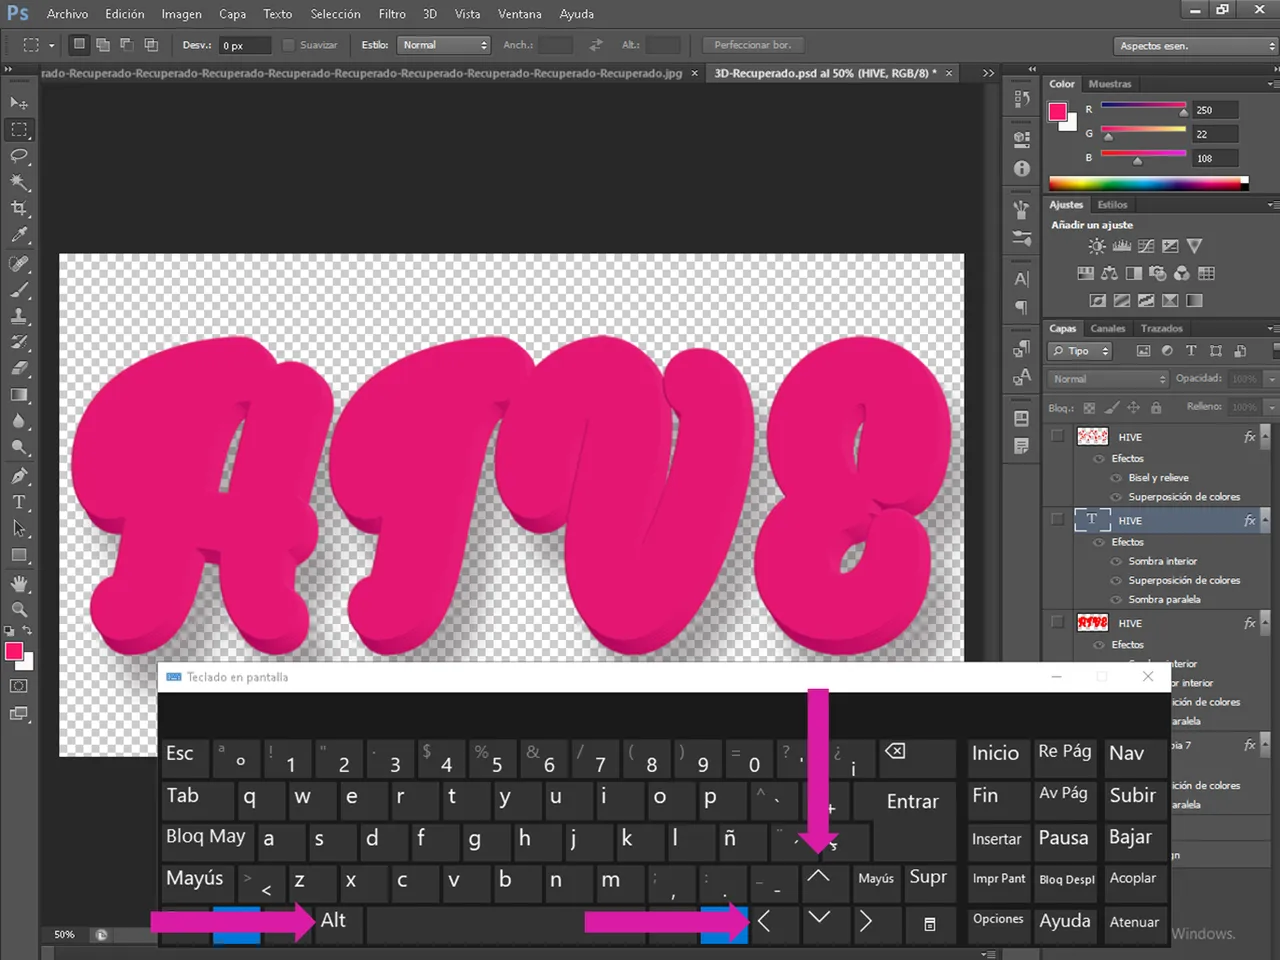The height and width of the screenshot is (960, 1280).
Task: Switch to the Canales tab
Action: point(1107,328)
